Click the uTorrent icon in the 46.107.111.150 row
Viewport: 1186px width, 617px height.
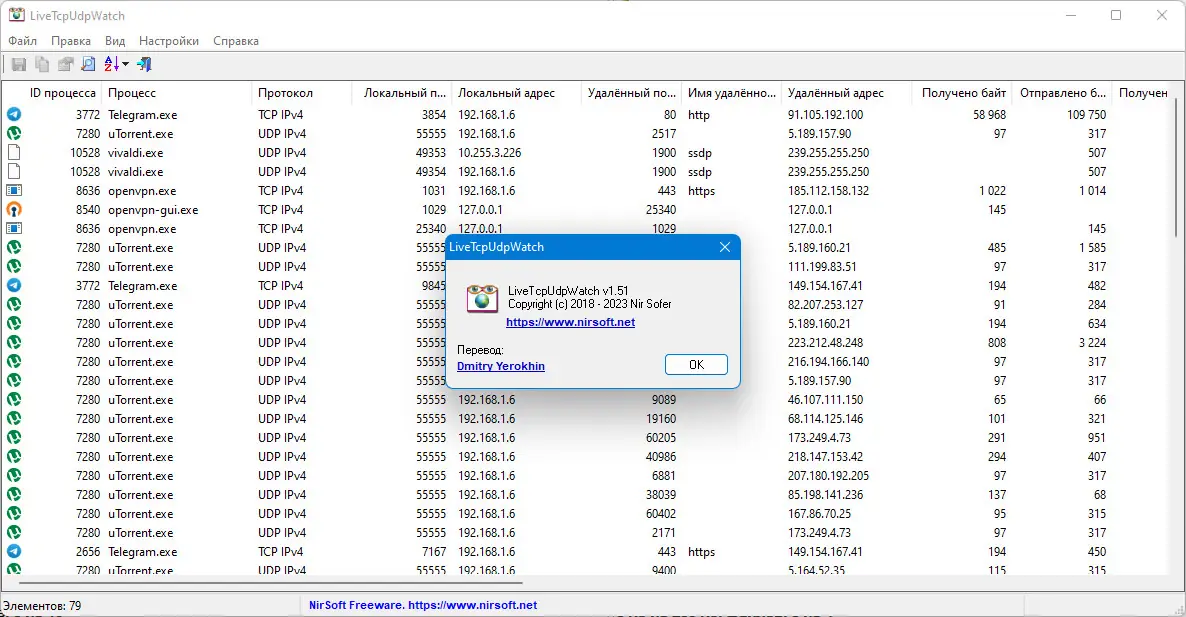pos(14,399)
